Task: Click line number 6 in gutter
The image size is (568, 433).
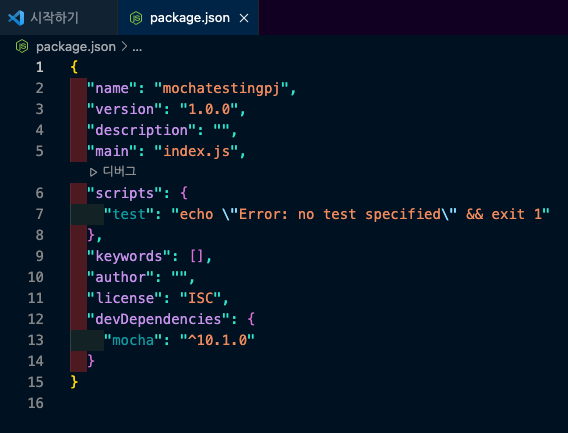Action: coord(39,193)
